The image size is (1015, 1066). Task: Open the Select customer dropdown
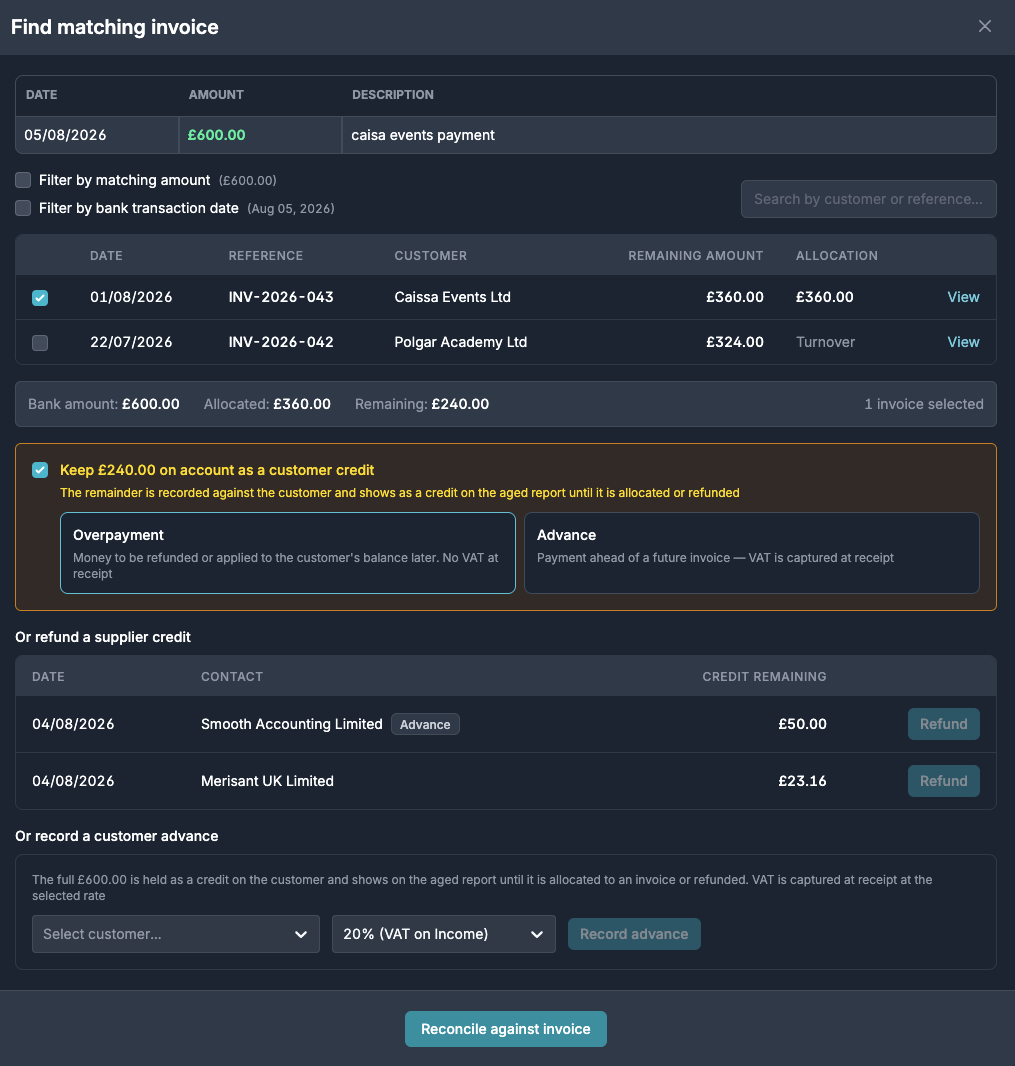click(175, 934)
